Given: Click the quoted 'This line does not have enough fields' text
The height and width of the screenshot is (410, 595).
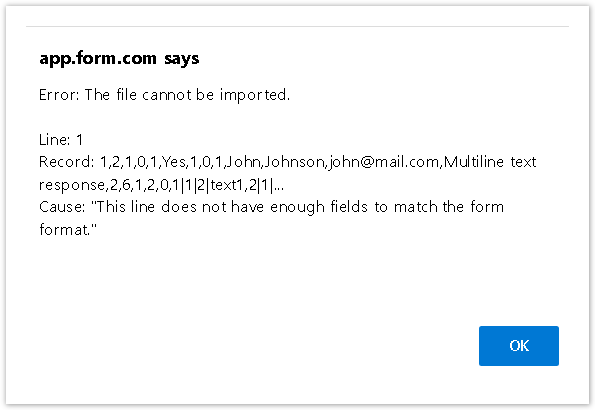Looking at the screenshot, I should (231, 207).
